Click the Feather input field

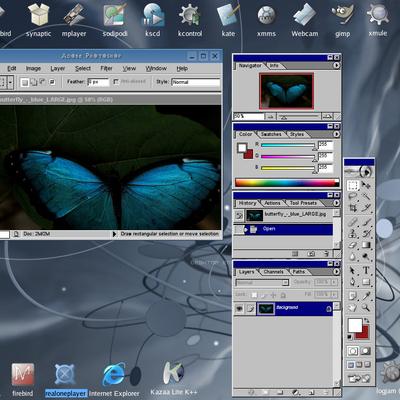coord(98,82)
